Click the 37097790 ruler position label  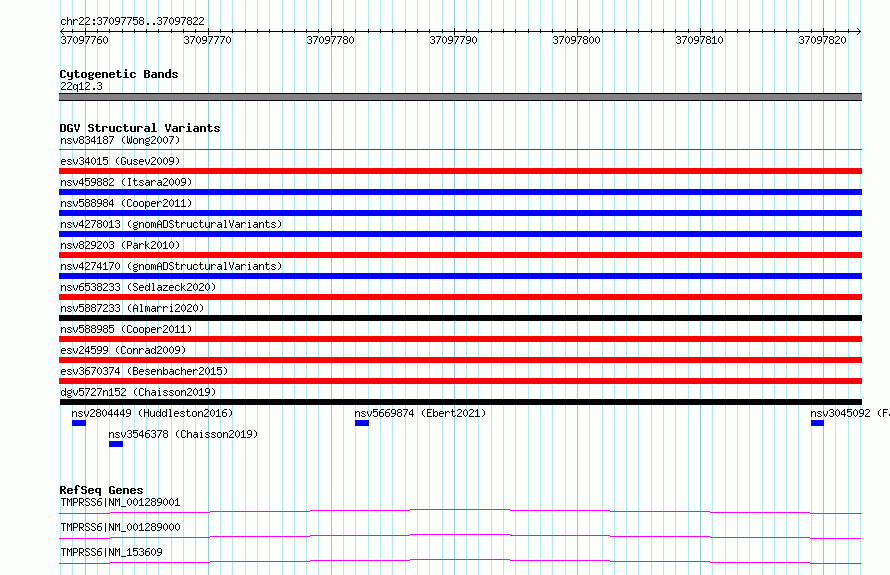(453, 40)
